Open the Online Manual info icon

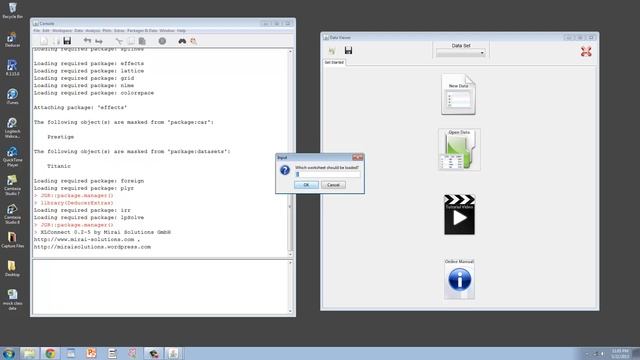click(x=460, y=279)
